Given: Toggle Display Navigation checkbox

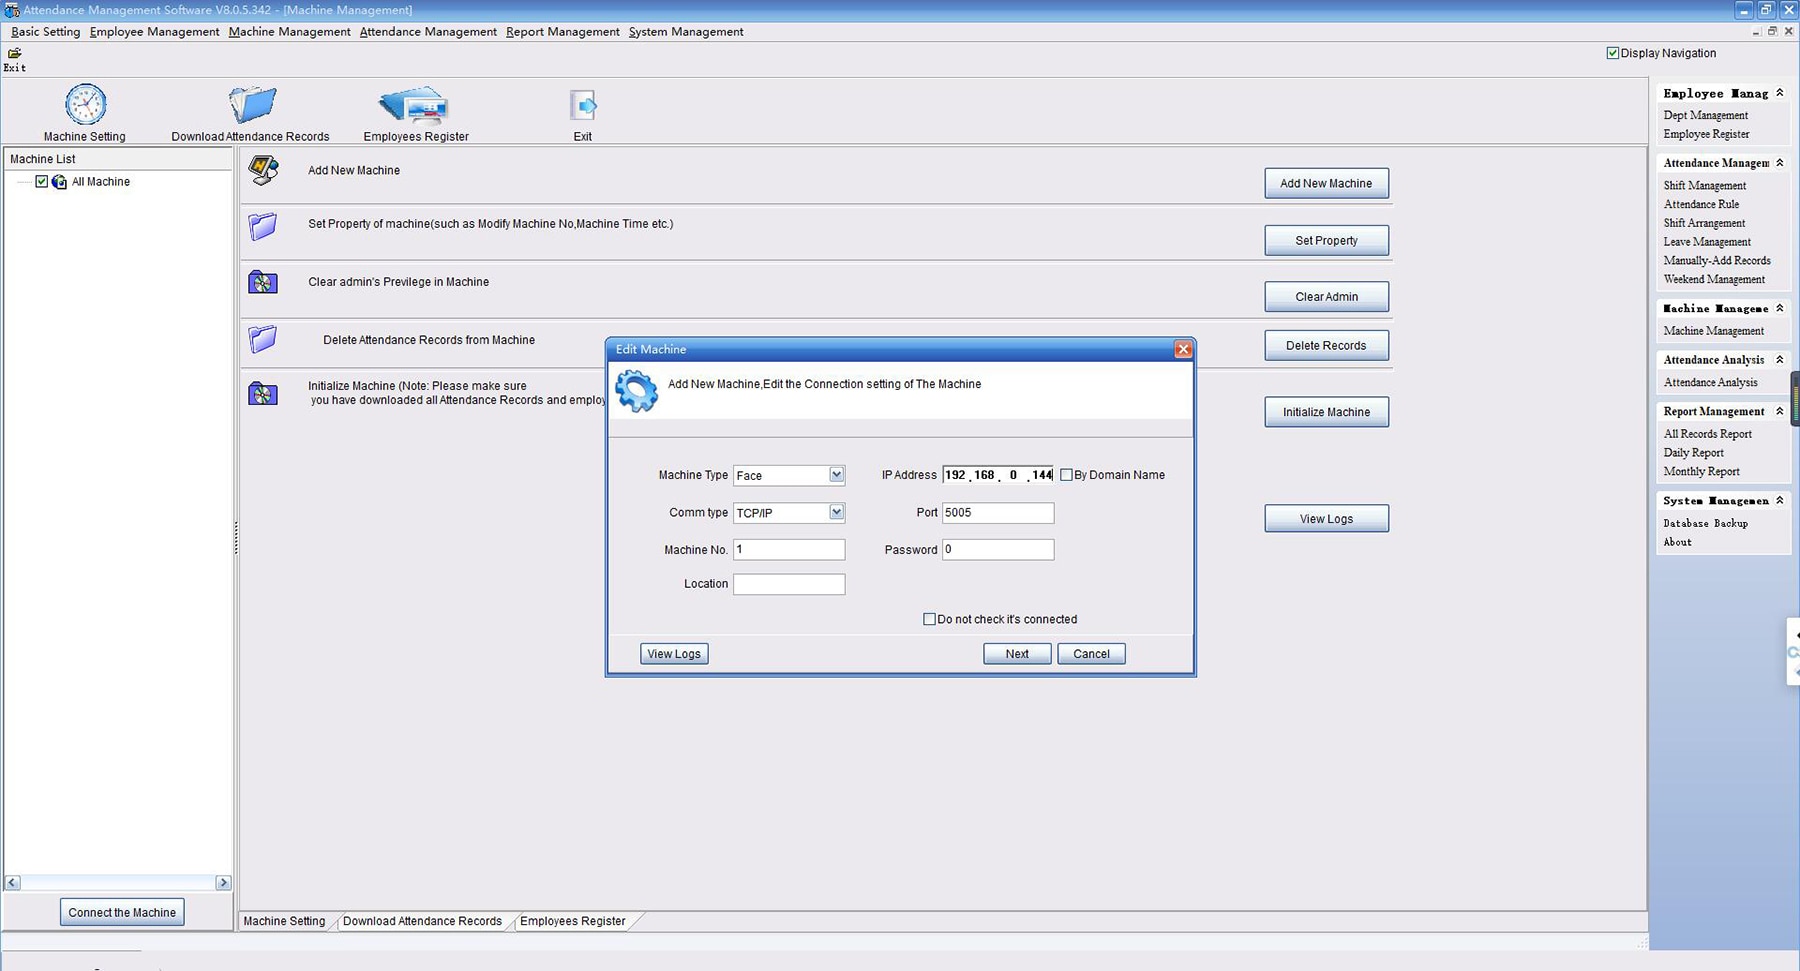Looking at the screenshot, I should [x=1612, y=53].
